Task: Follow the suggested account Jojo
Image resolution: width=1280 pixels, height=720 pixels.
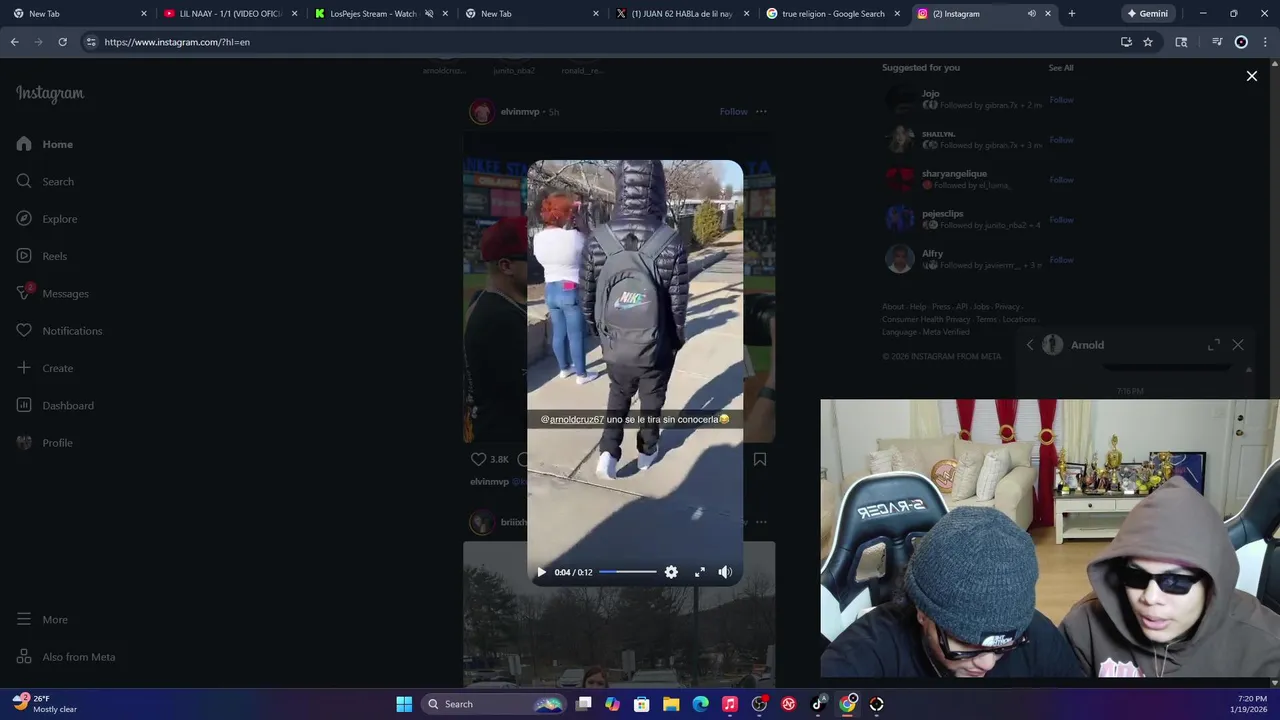Action: point(1061,100)
